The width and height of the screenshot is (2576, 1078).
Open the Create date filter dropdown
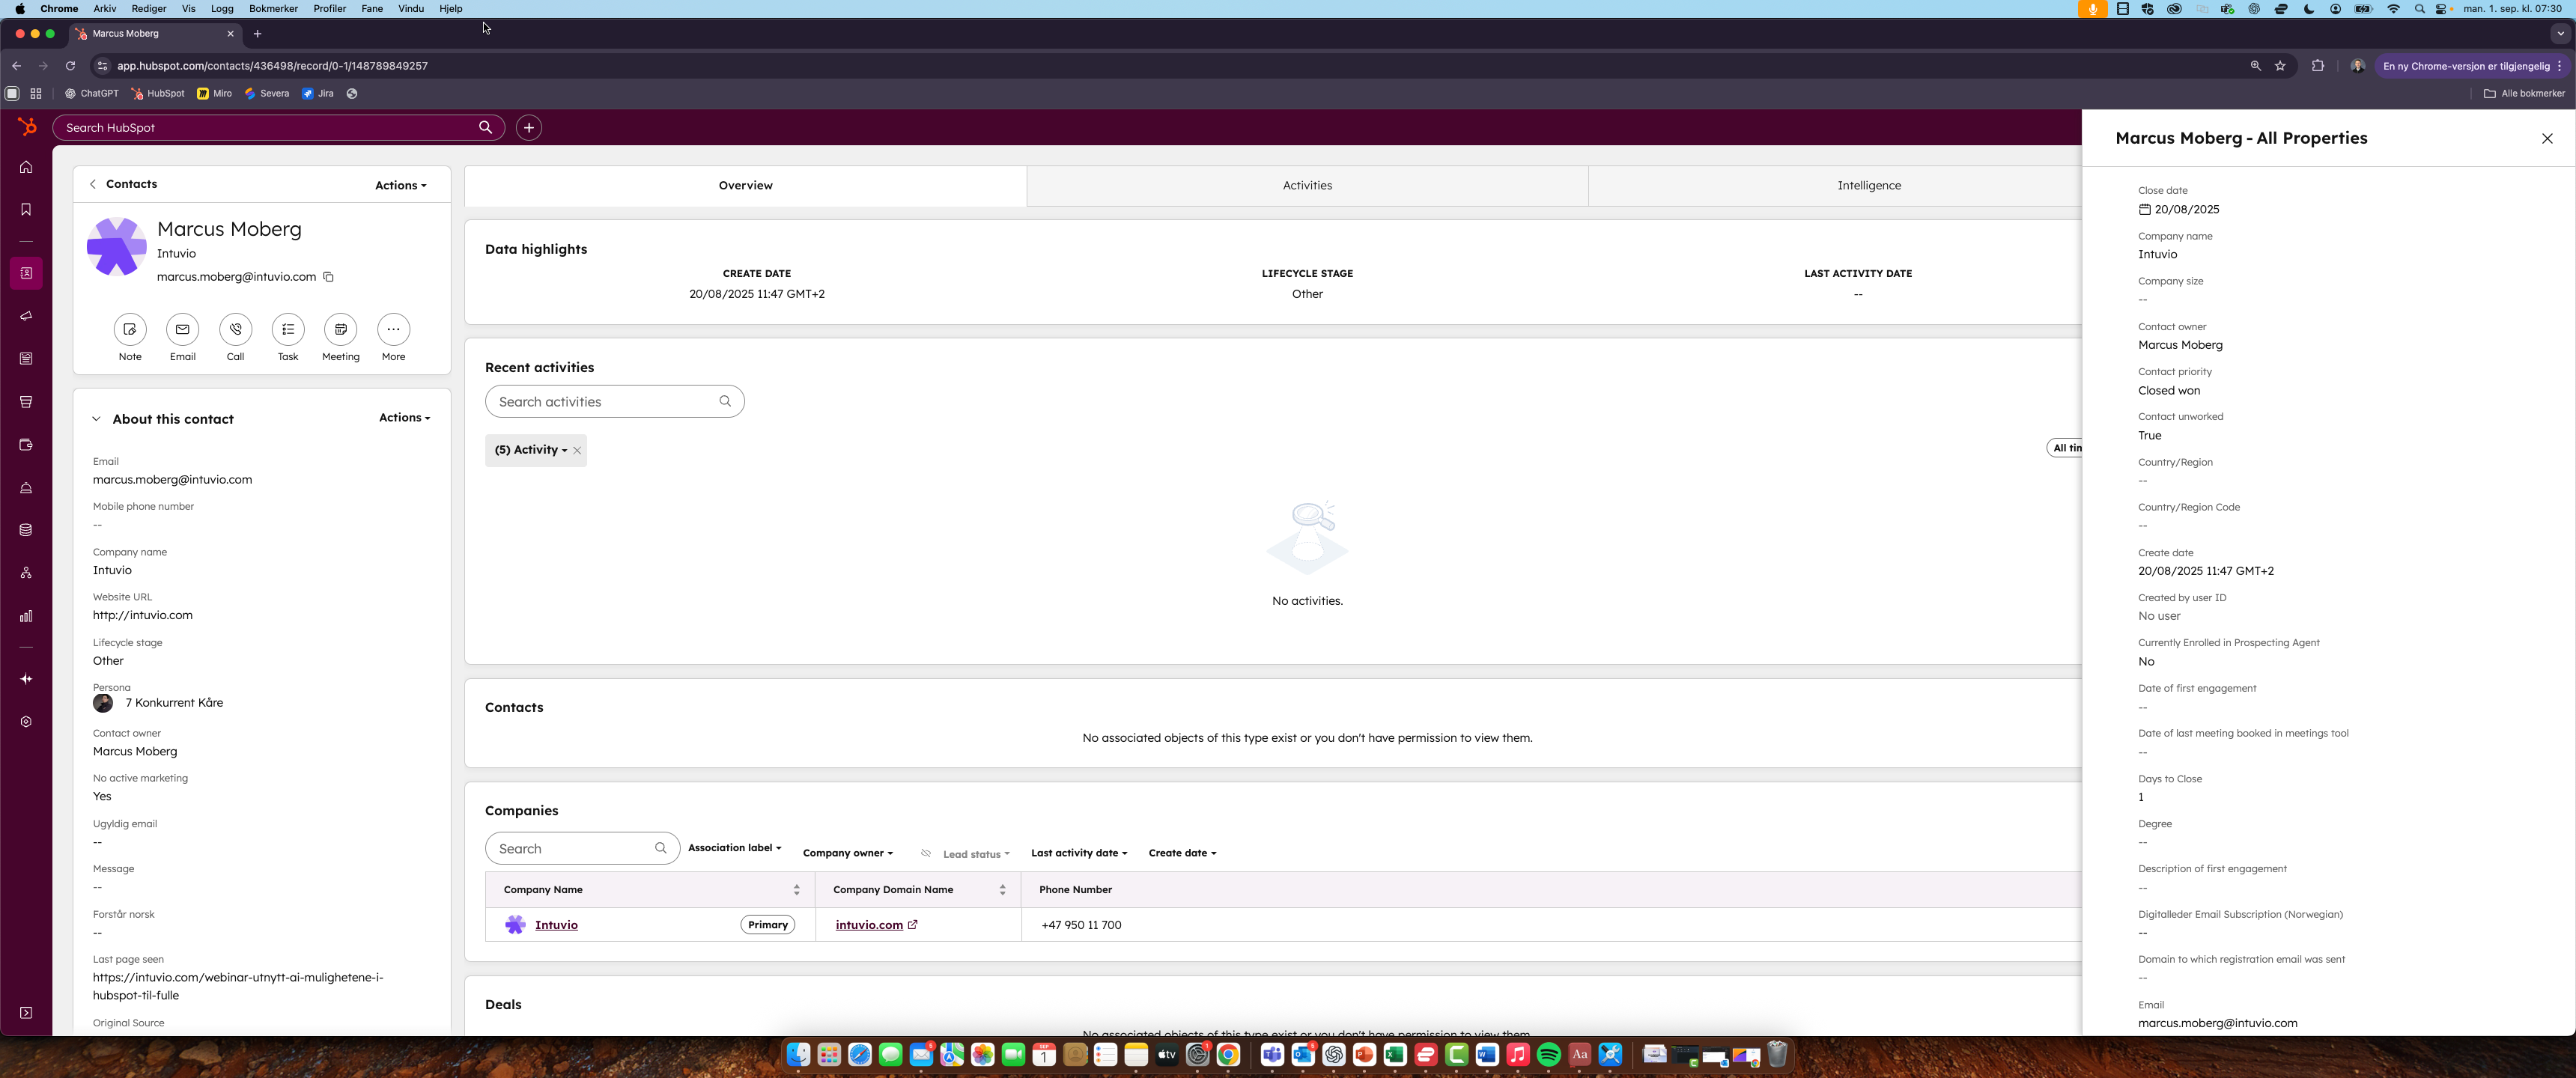pos(1182,853)
